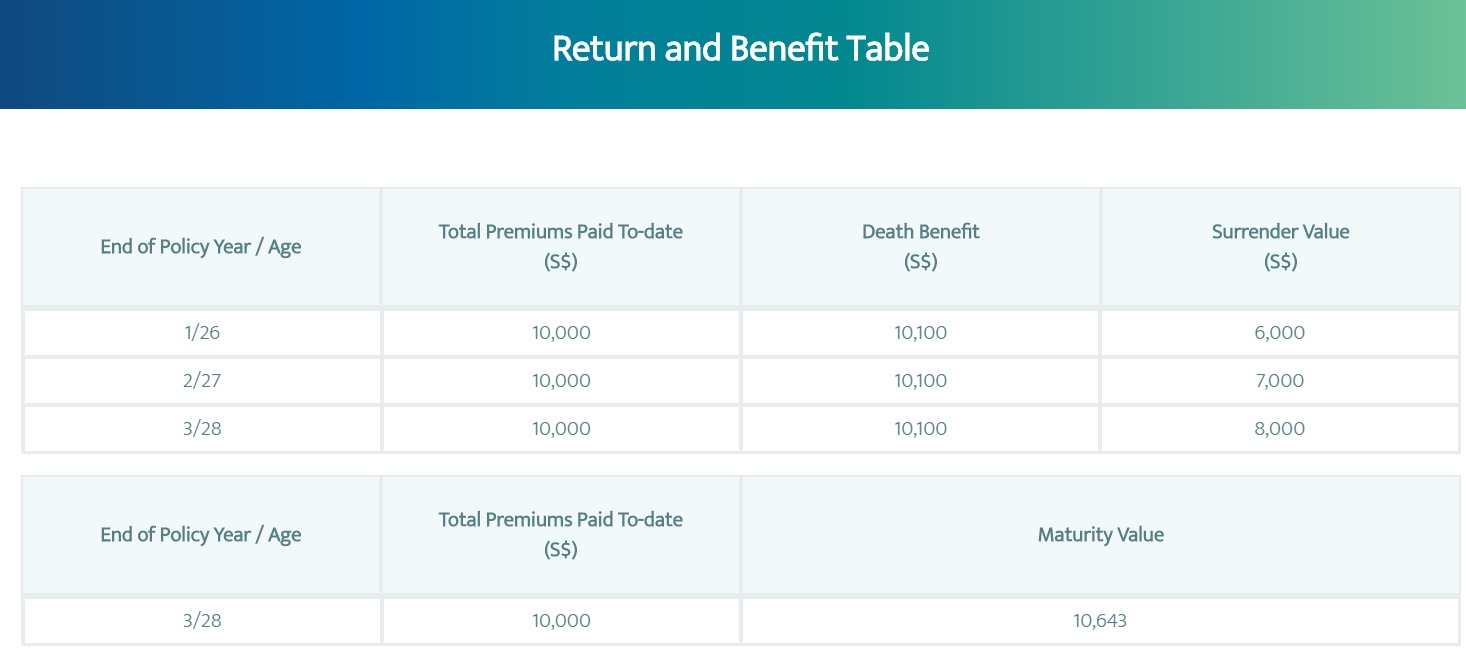Select the 10,100 death benefit for year 3/28

[x=921, y=429]
